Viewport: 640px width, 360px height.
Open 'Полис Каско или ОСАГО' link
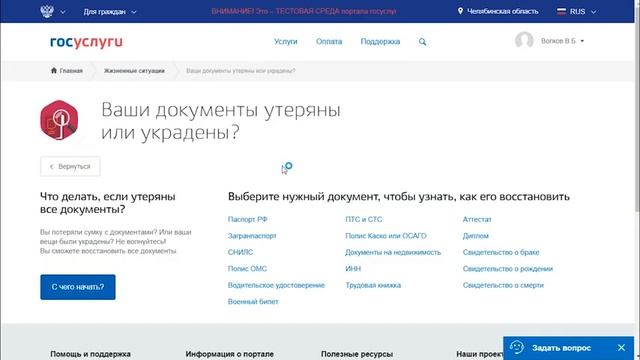tap(386, 236)
